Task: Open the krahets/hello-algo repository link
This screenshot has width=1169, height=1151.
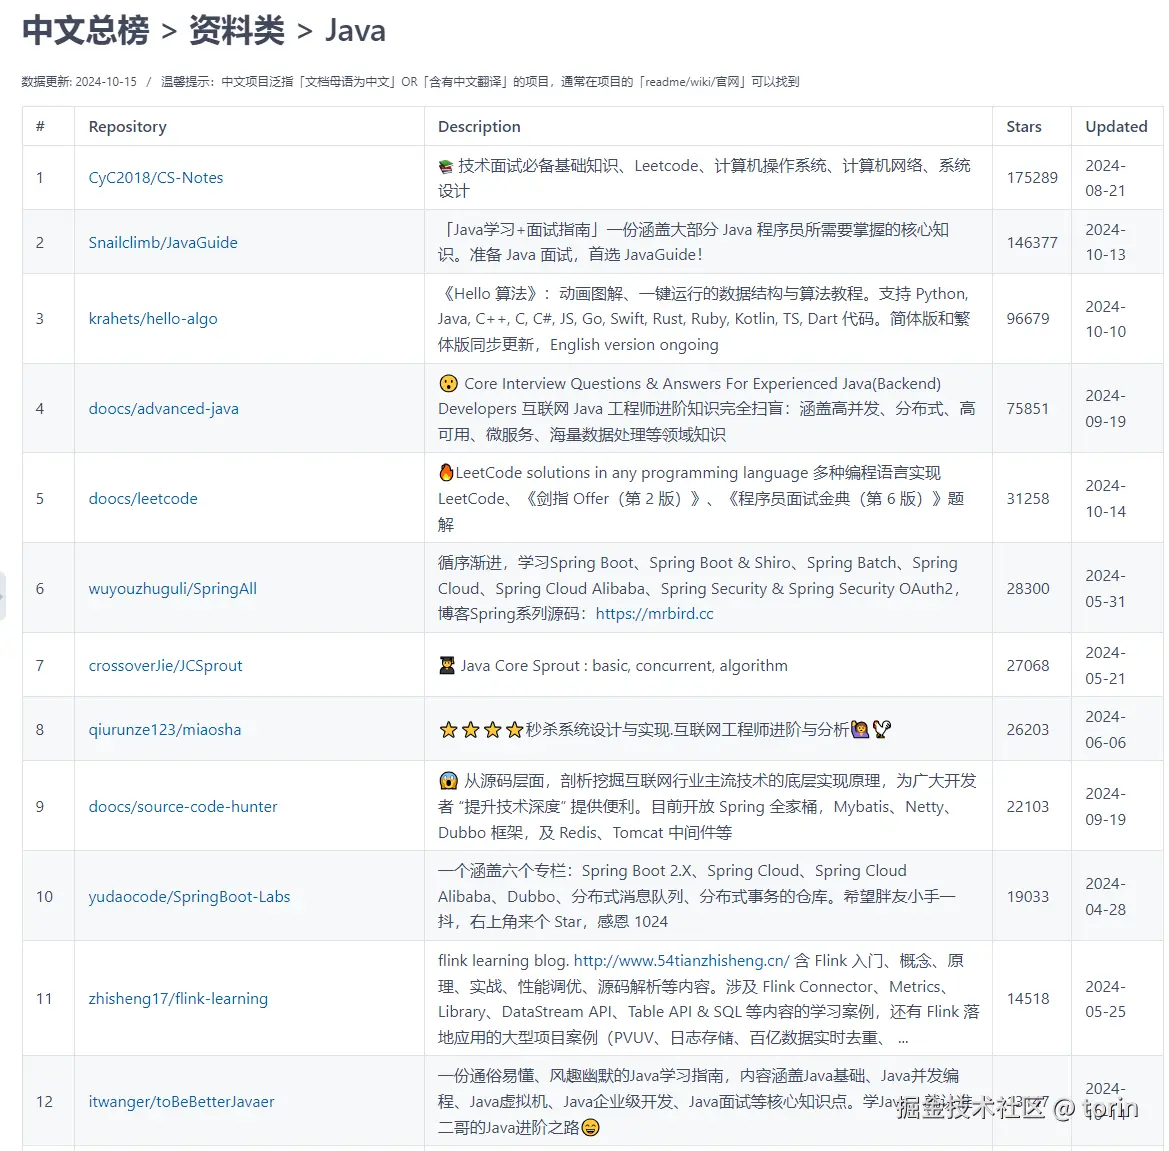Action: coord(153,318)
